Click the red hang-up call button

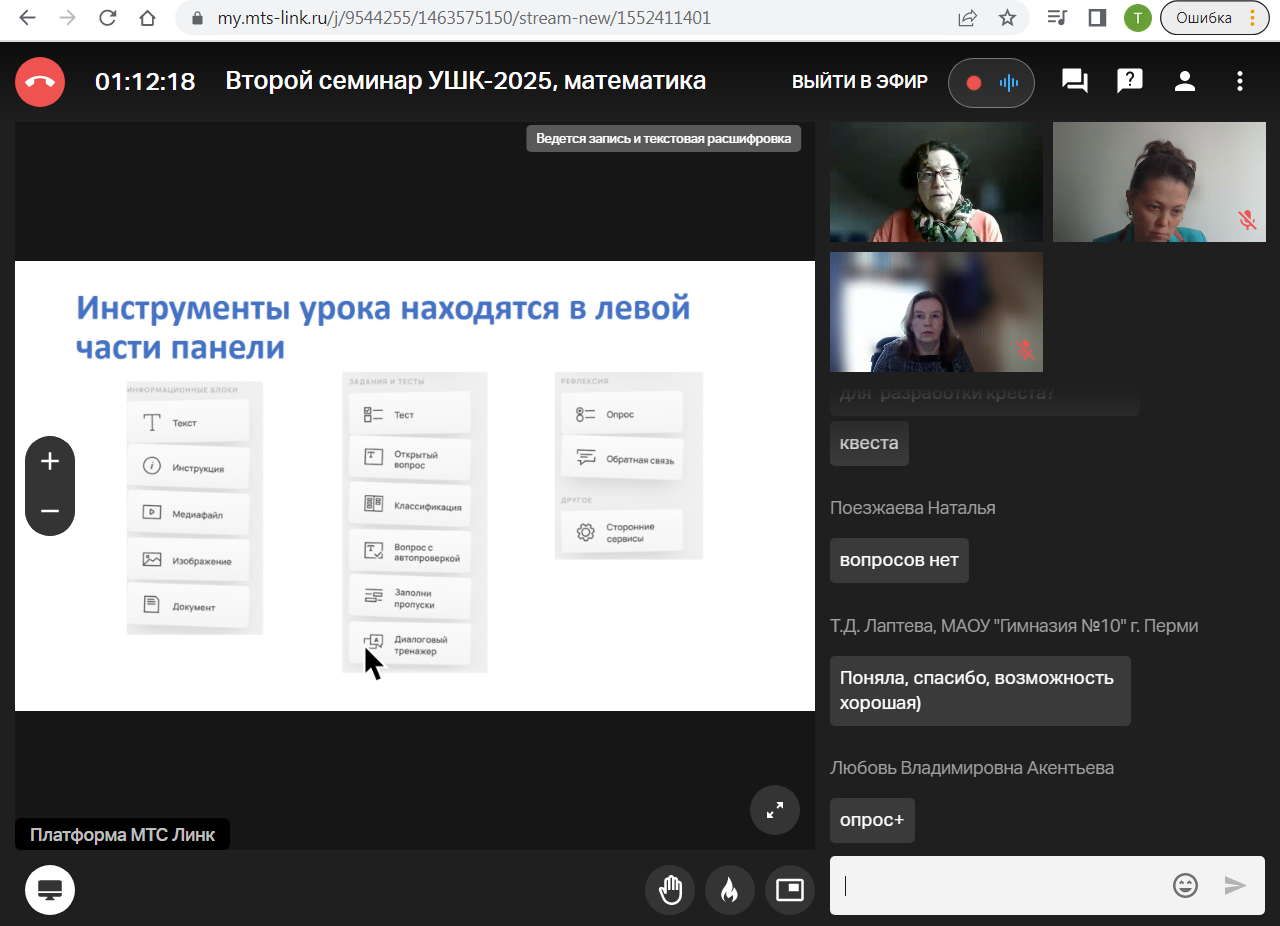click(x=40, y=82)
